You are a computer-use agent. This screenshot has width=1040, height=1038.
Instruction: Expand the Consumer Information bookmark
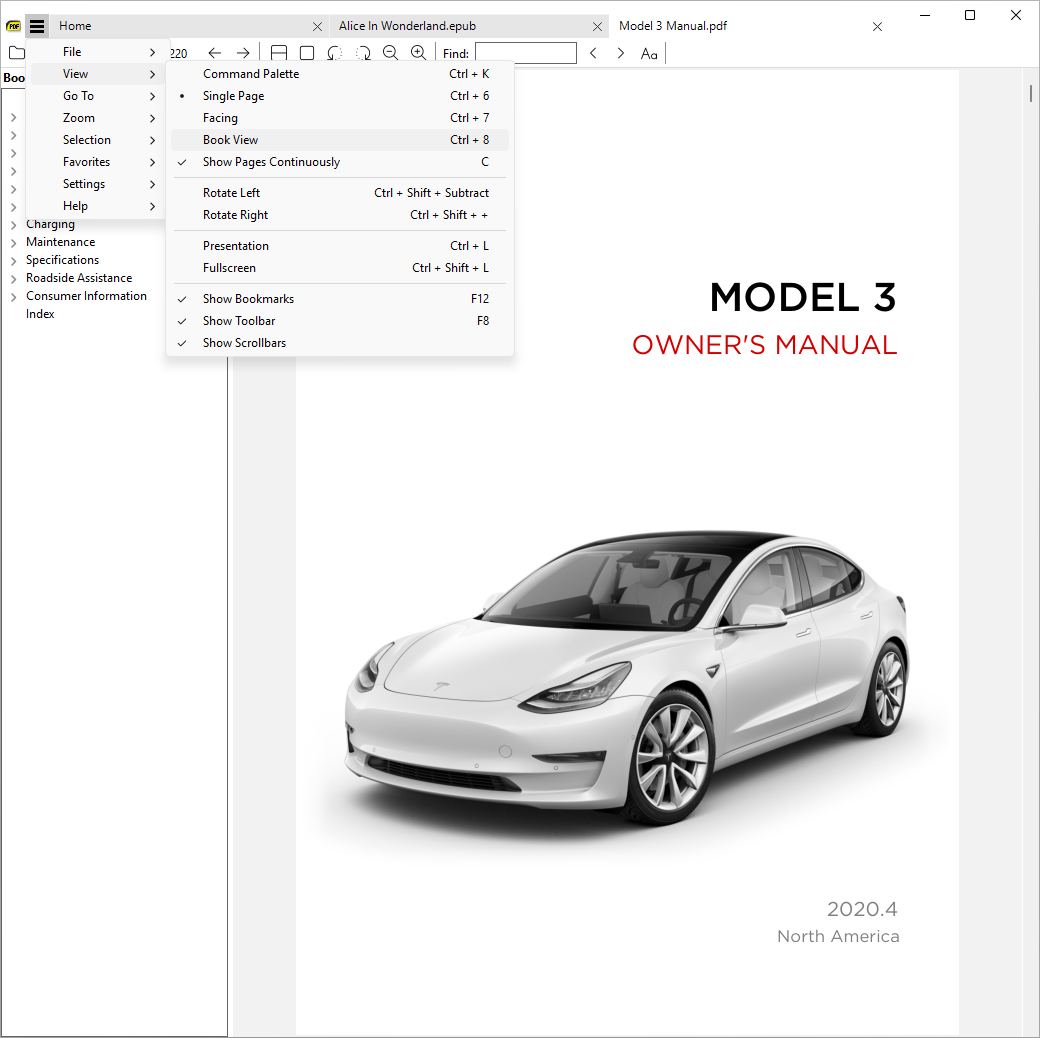tap(13, 296)
